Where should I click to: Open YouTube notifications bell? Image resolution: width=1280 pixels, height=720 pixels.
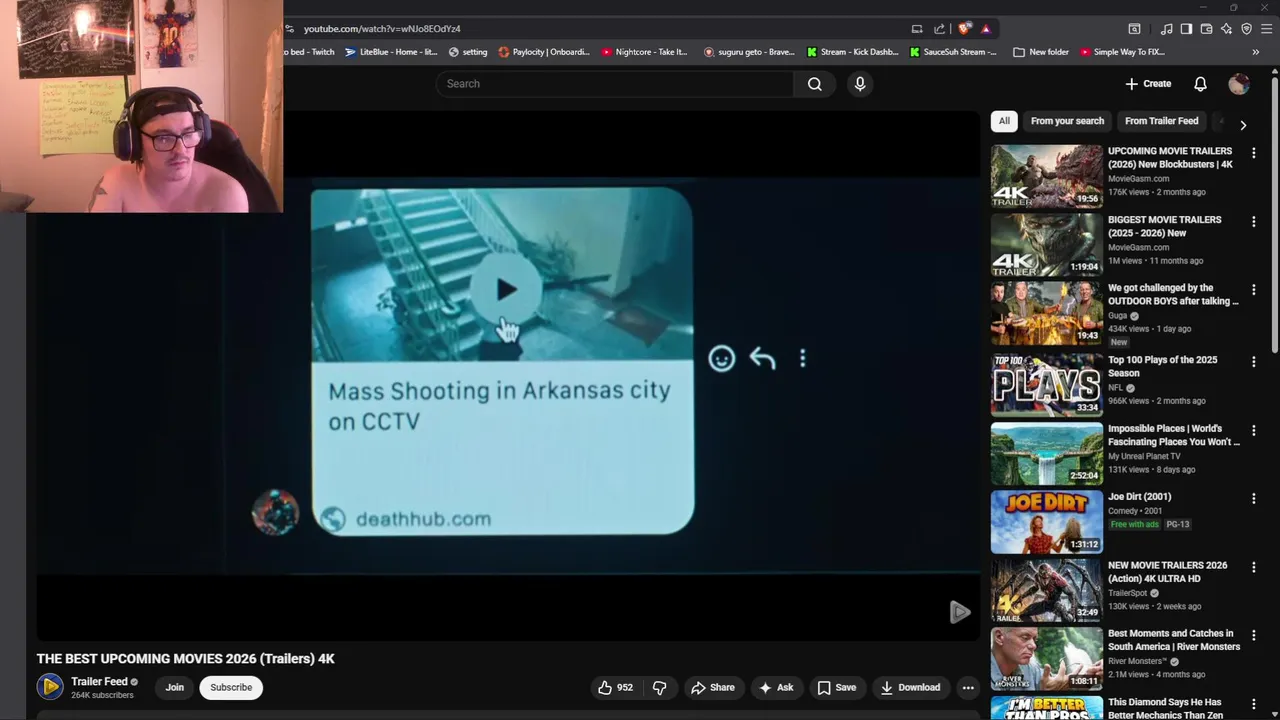click(1200, 84)
